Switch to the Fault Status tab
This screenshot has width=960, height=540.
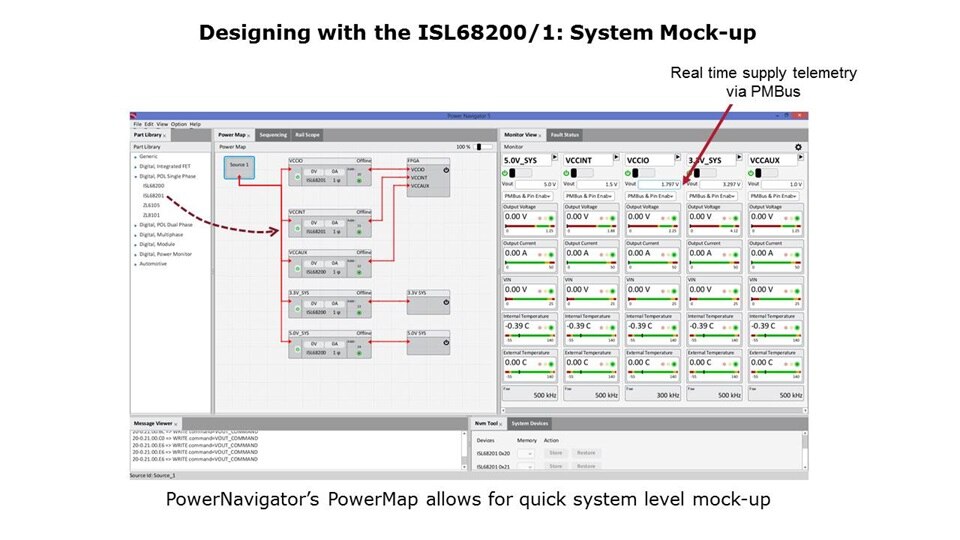(564, 135)
